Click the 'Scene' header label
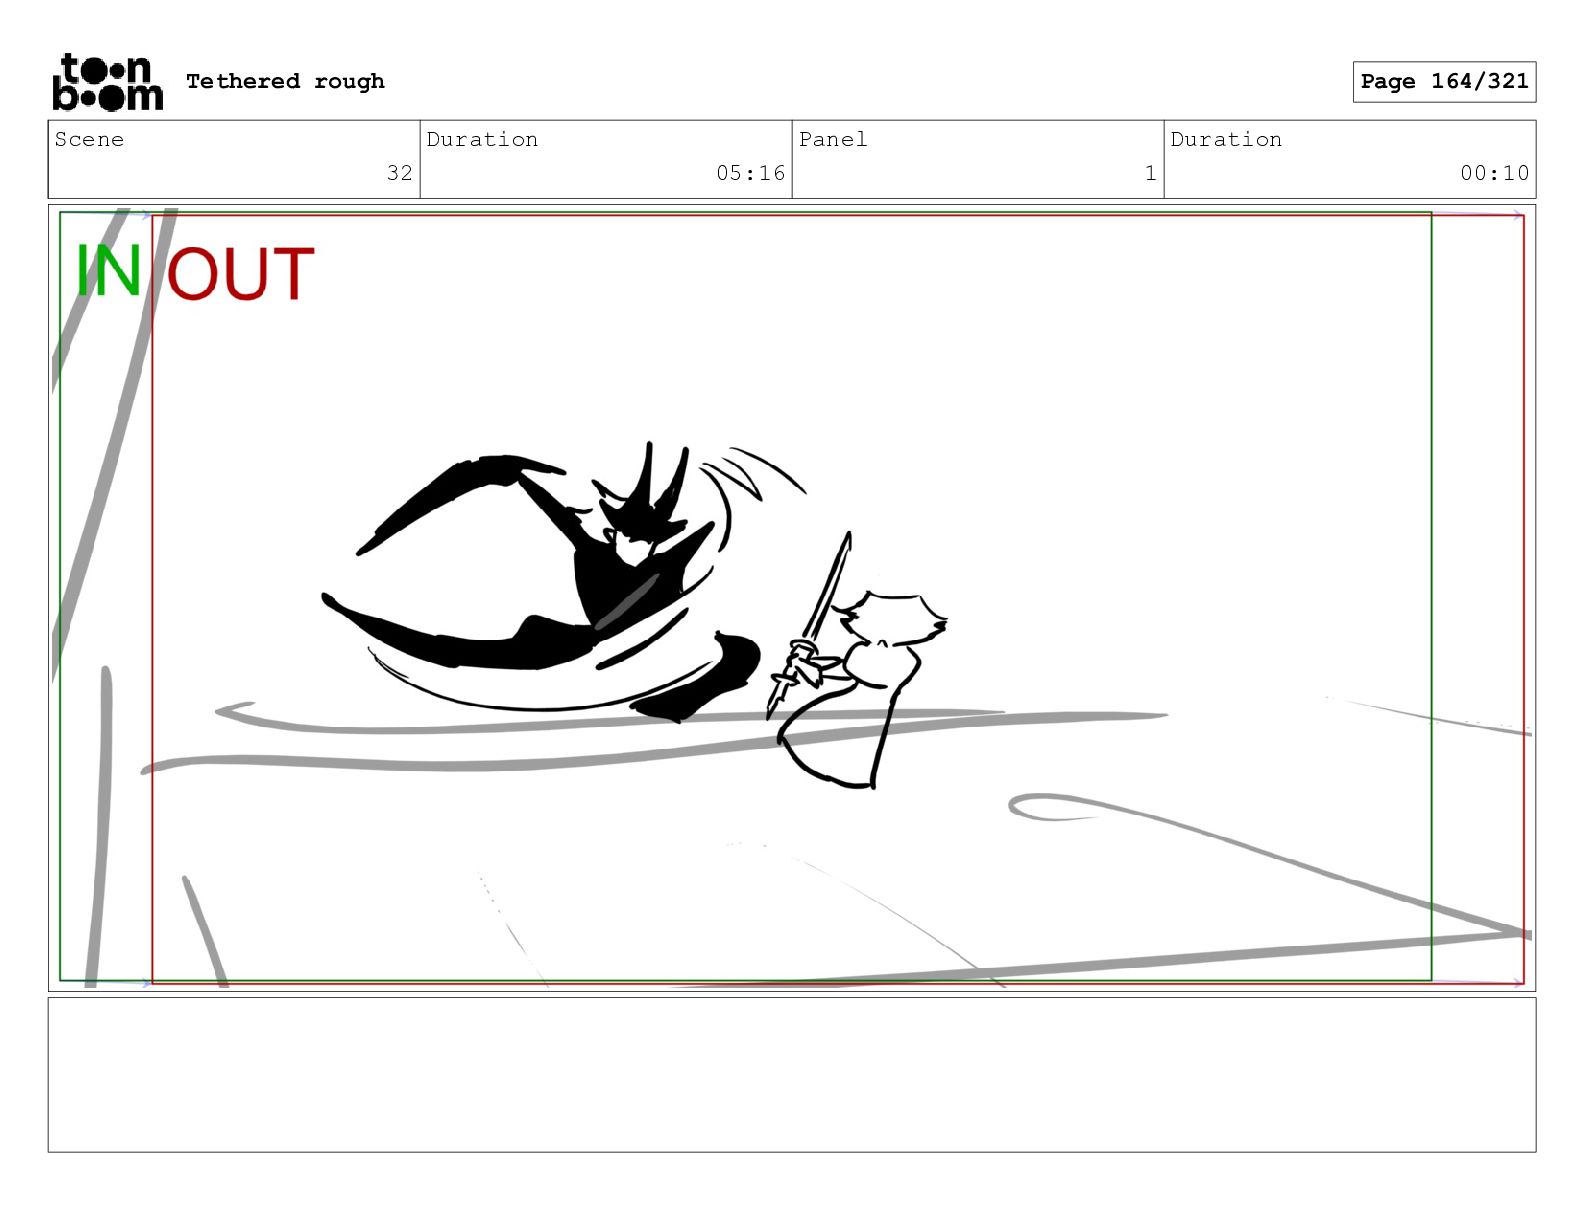The width and height of the screenshot is (1584, 1224). [x=89, y=139]
